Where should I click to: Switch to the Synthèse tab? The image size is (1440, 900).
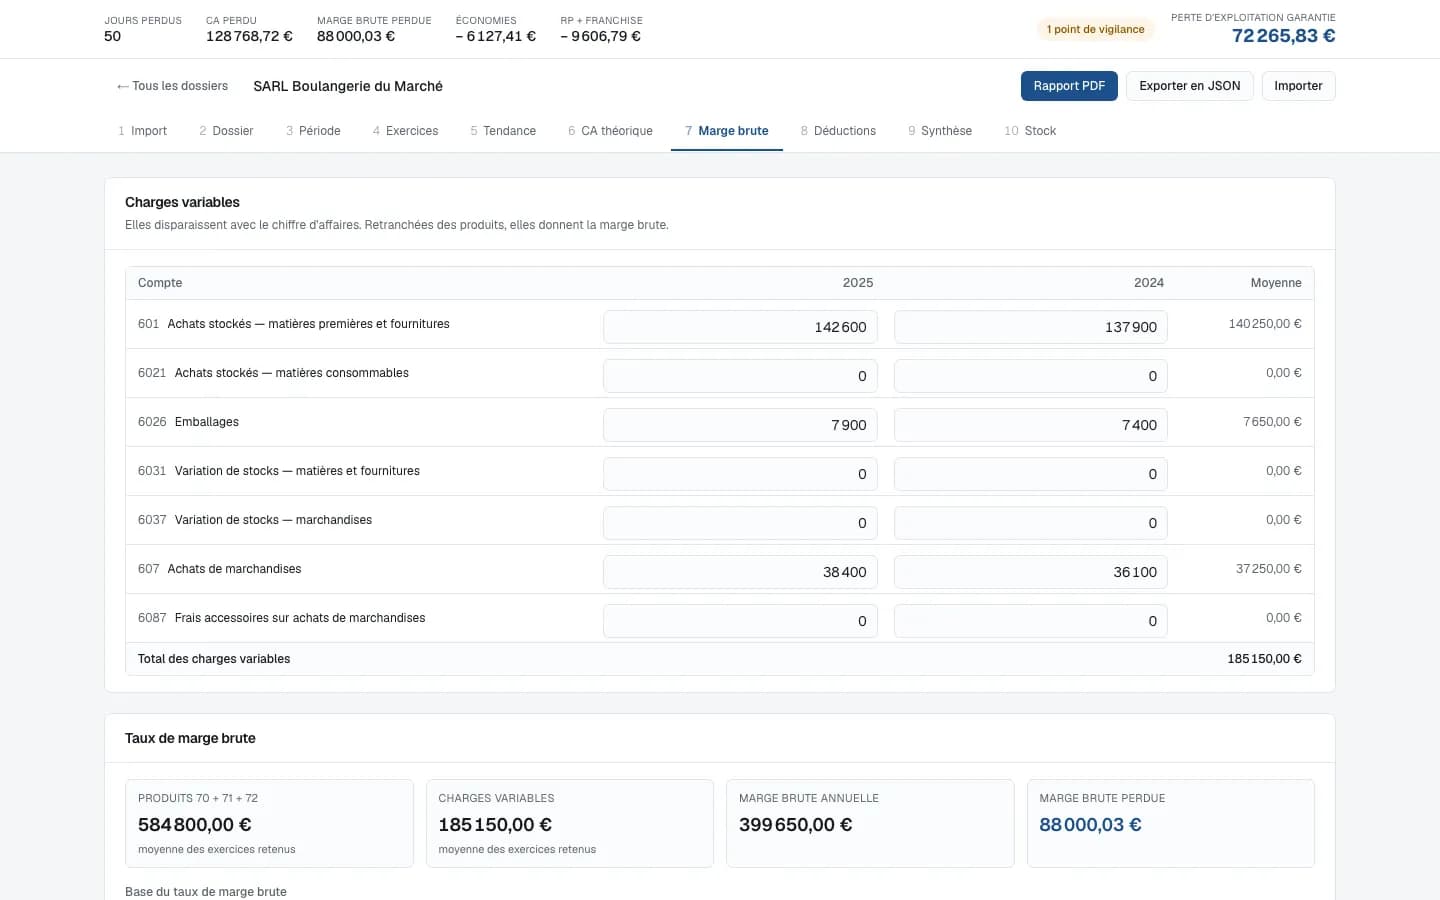tap(940, 131)
